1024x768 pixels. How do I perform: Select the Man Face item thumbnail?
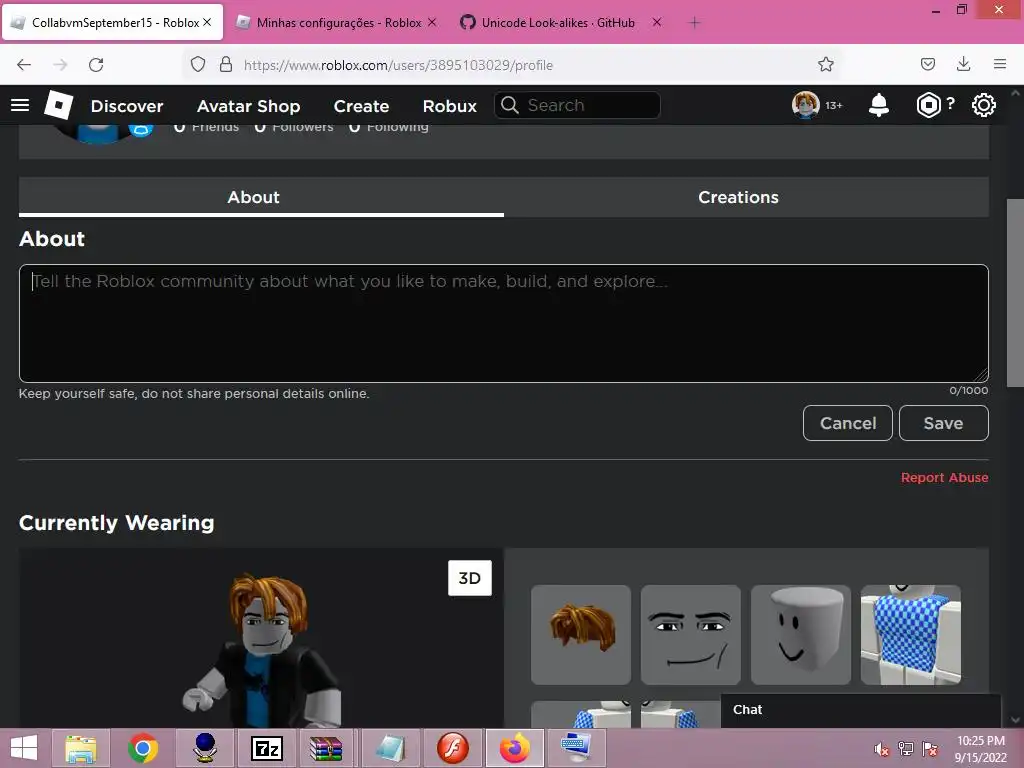(x=691, y=635)
